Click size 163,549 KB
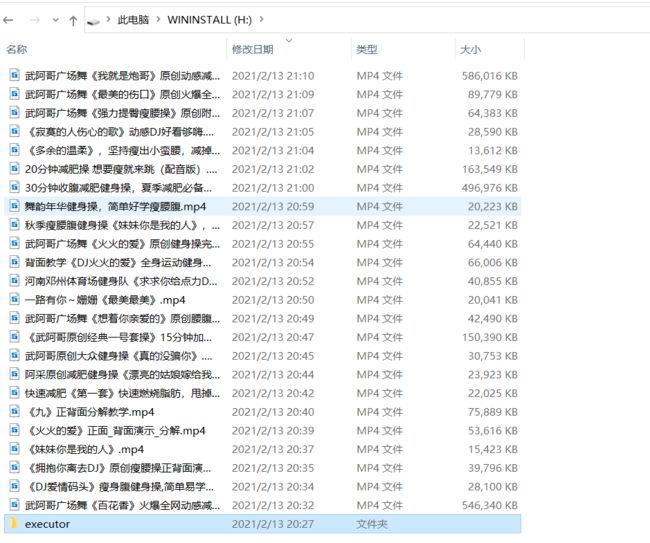 pos(490,169)
